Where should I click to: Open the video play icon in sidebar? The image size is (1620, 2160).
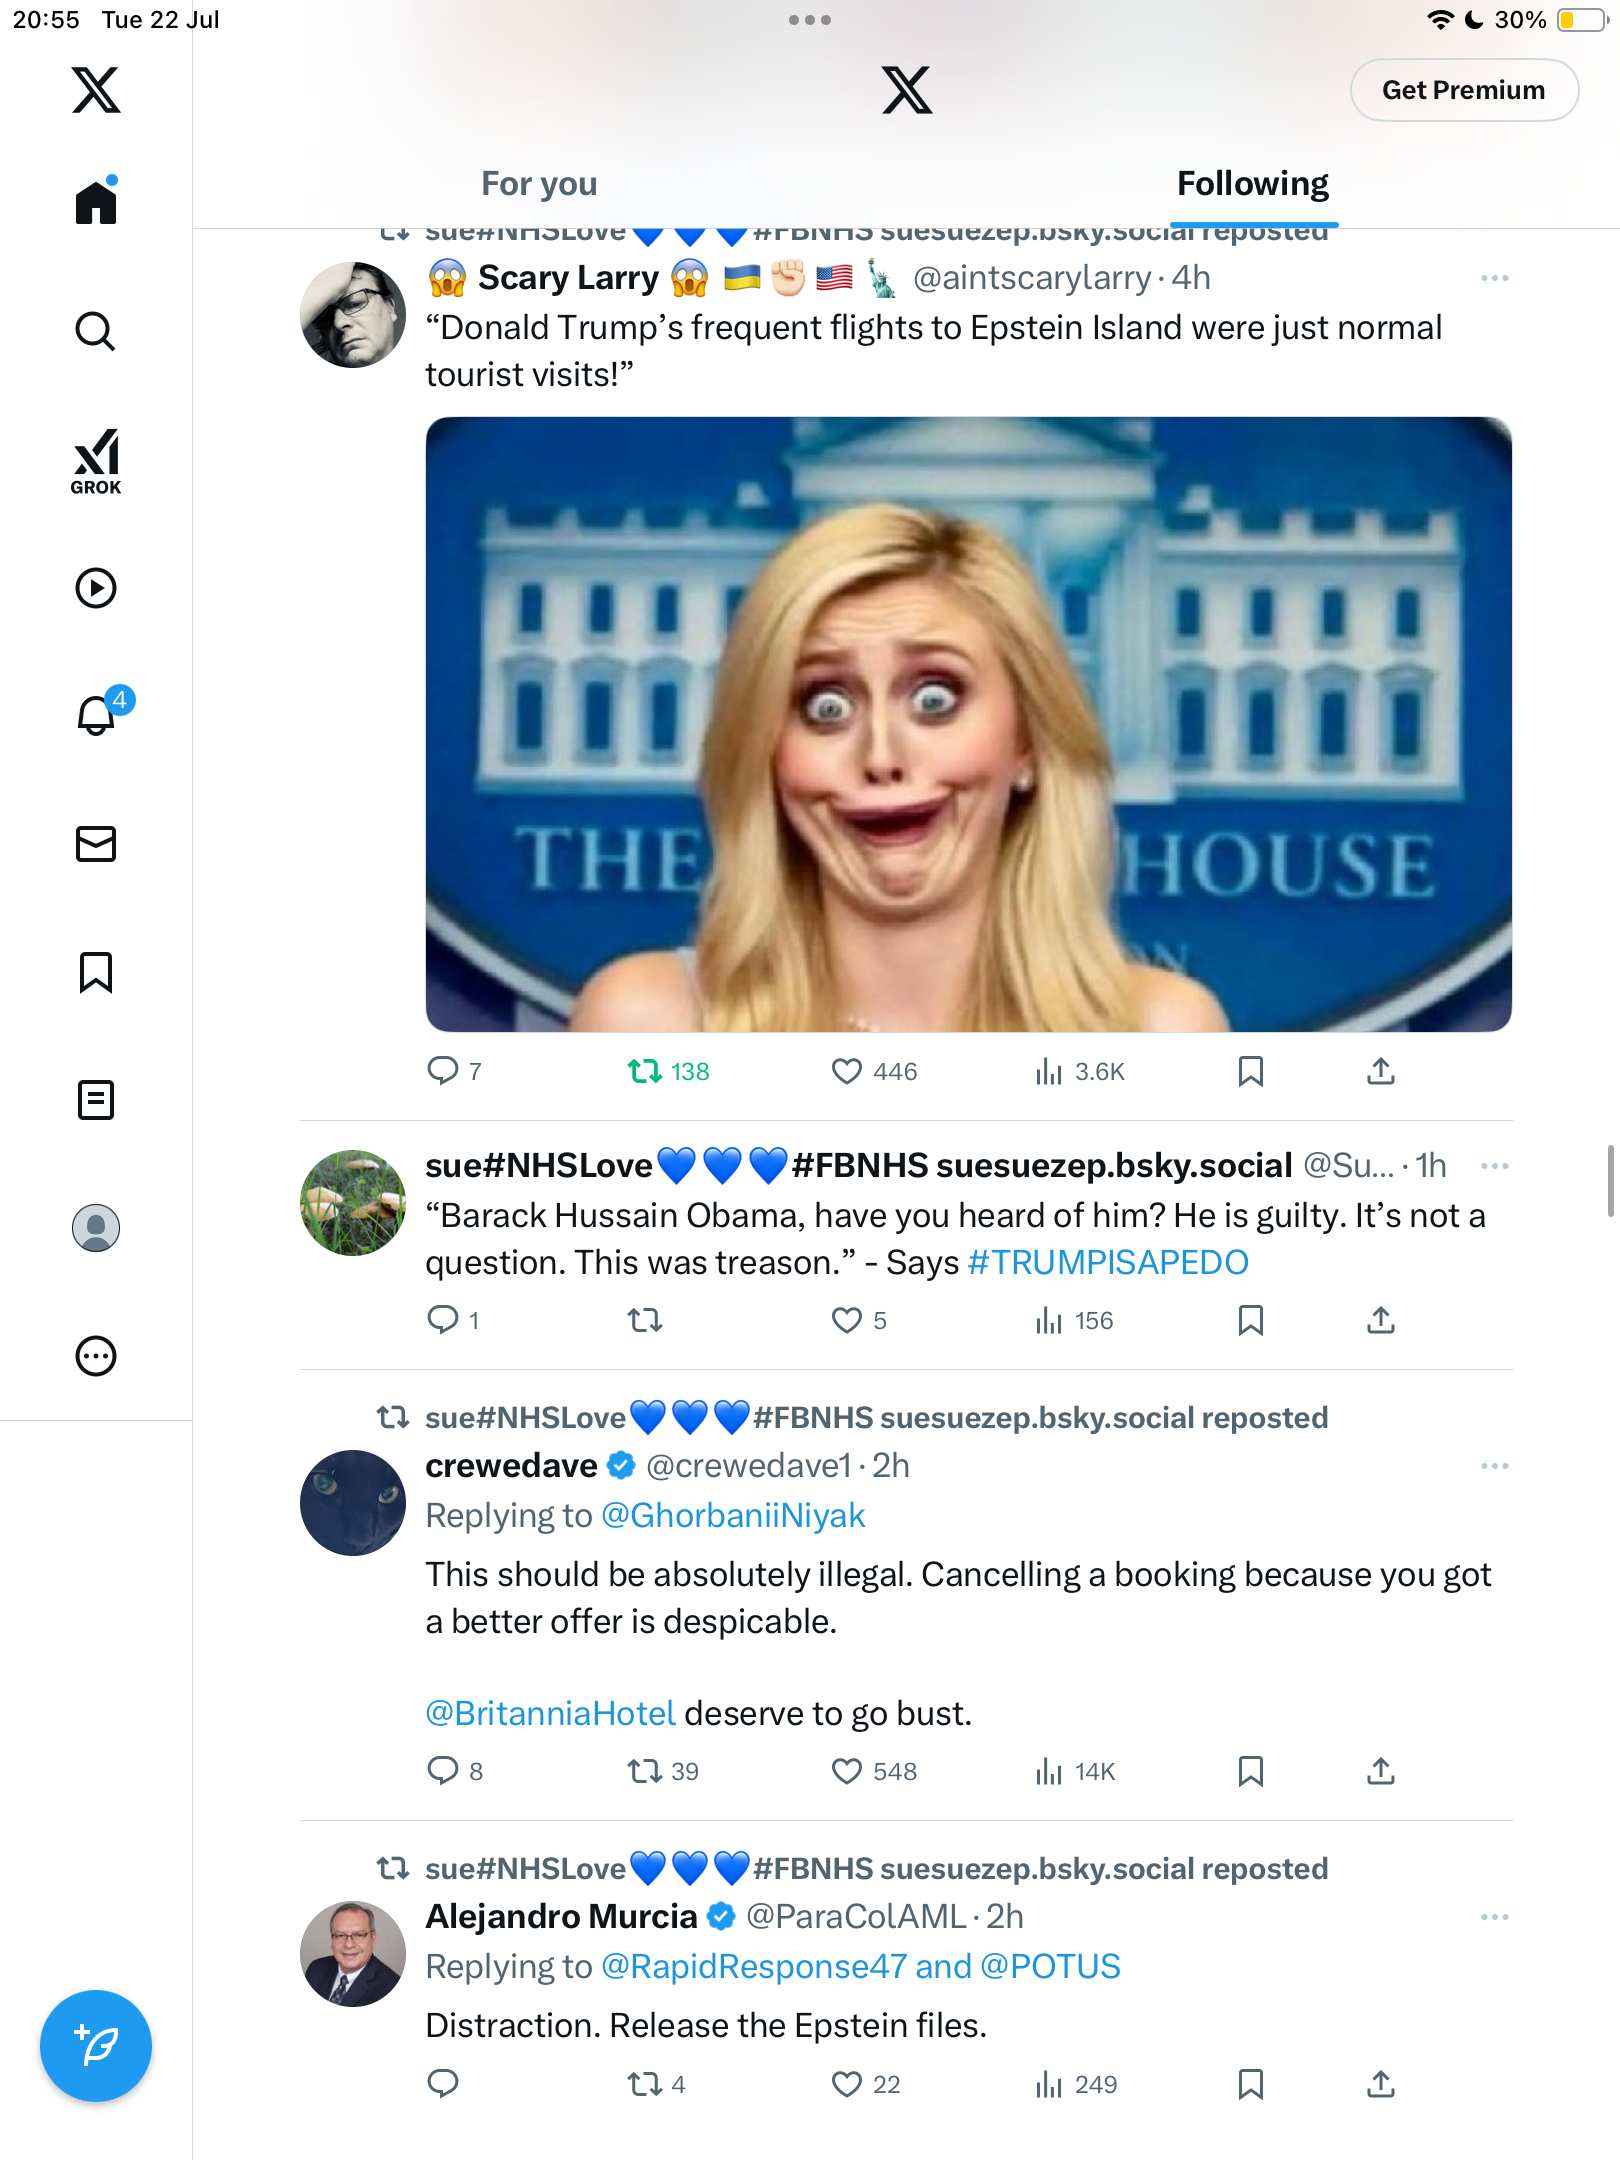click(x=96, y=588)
